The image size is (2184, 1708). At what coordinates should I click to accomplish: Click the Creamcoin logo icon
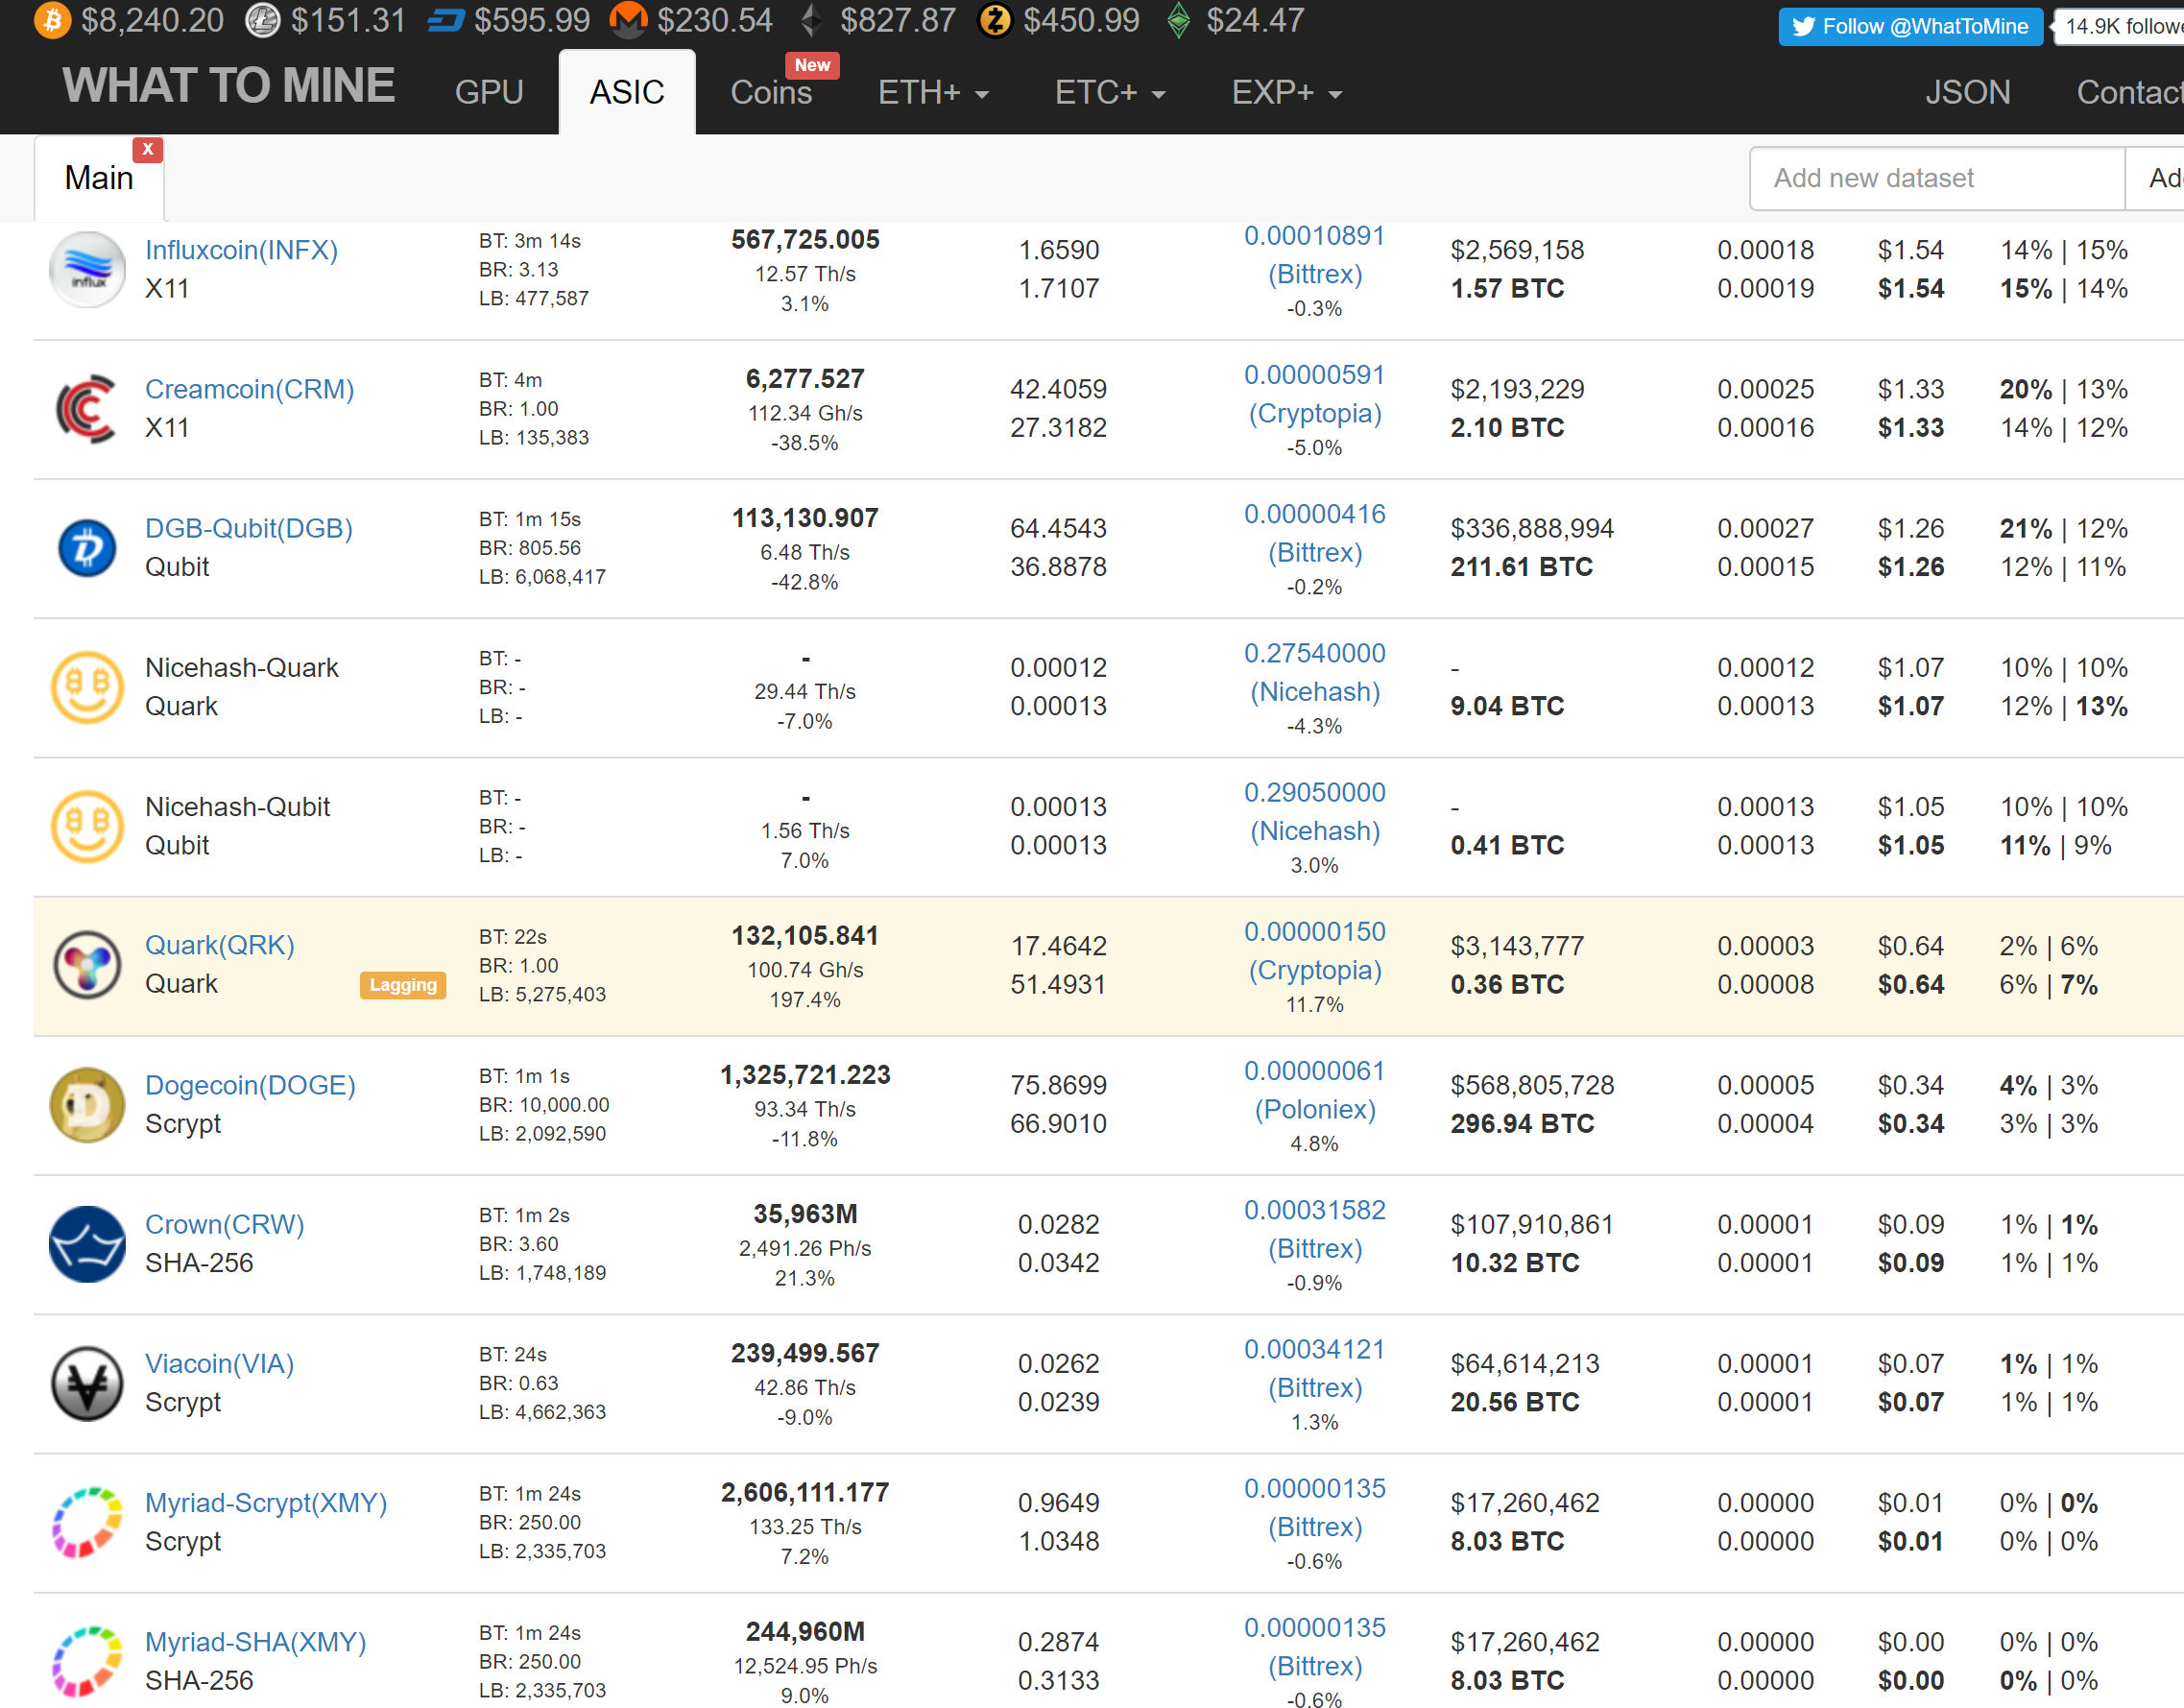click(87, 408)
